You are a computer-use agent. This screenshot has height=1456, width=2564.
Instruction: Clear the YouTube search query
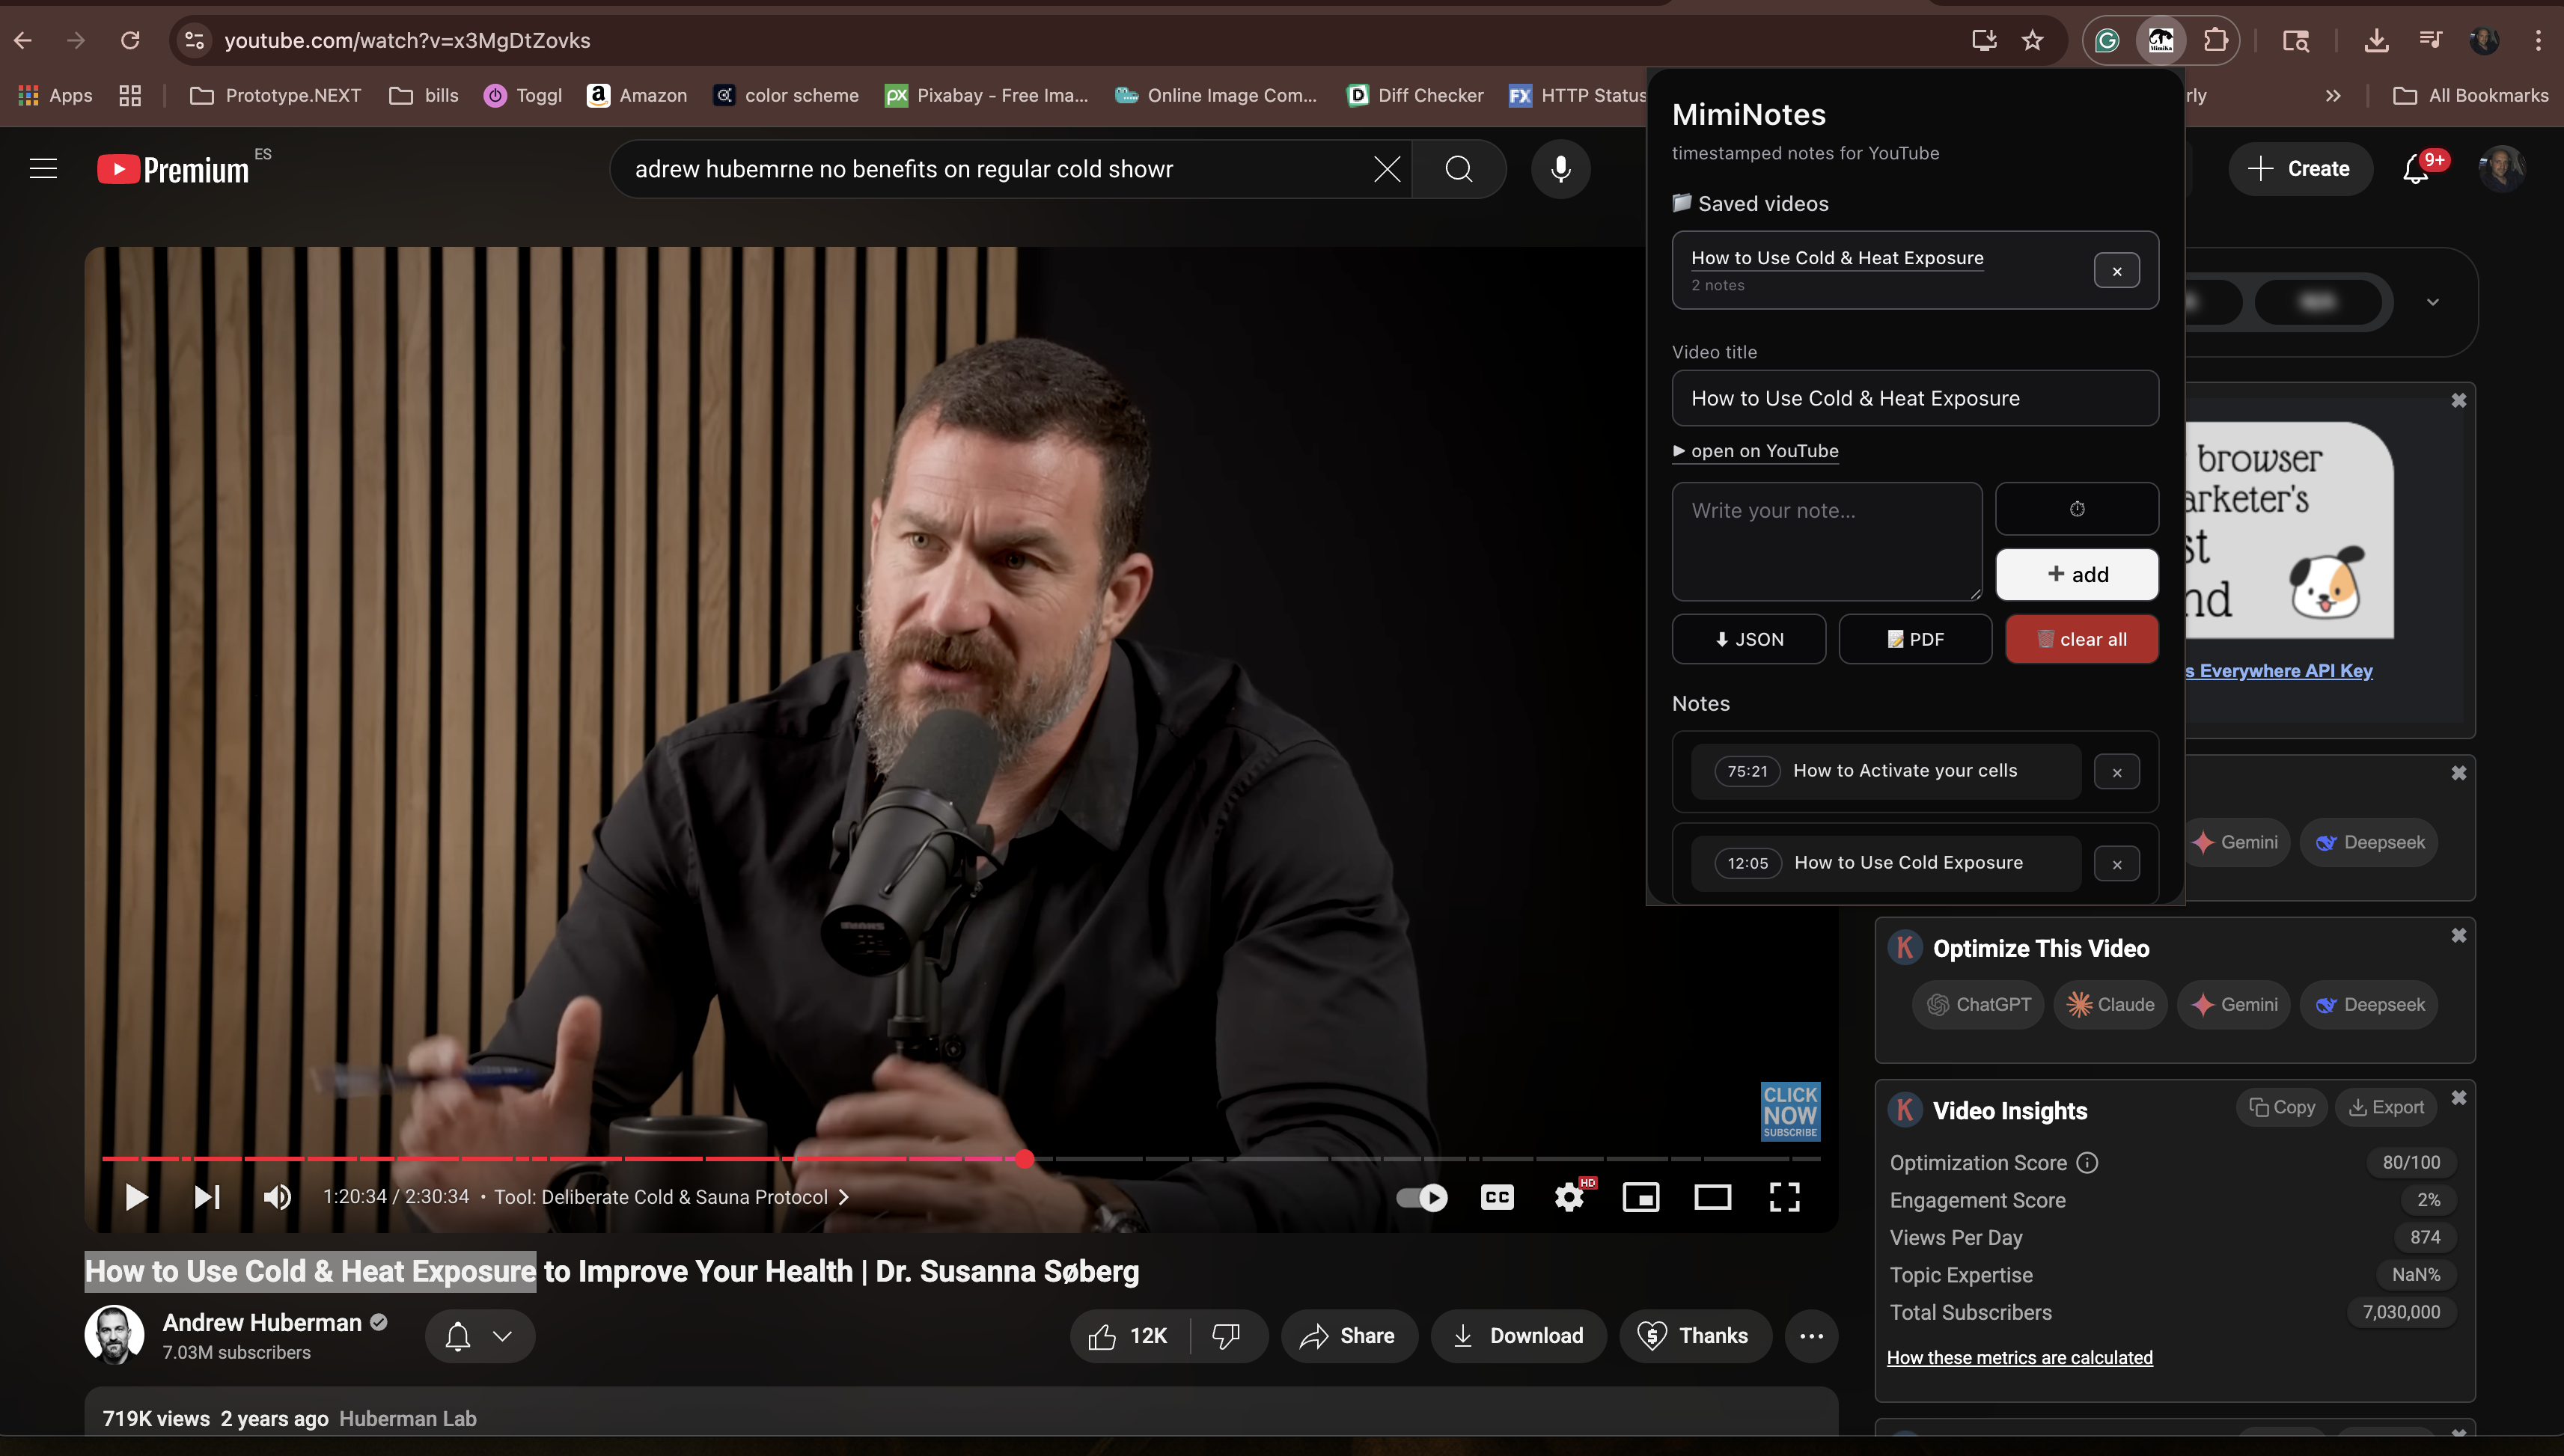point(1386,169)
